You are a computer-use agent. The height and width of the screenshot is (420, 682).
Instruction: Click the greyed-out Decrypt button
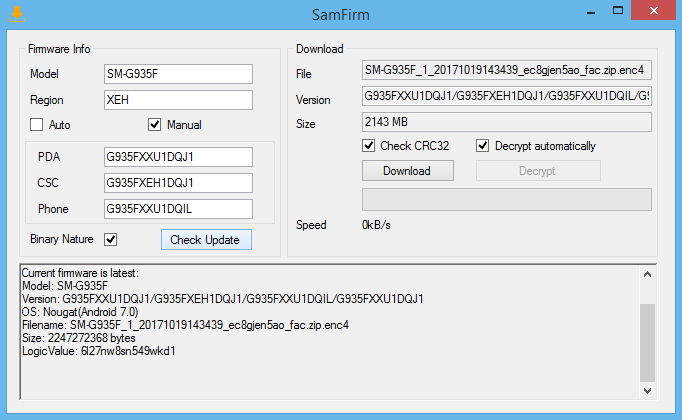(x=538, y=170)
